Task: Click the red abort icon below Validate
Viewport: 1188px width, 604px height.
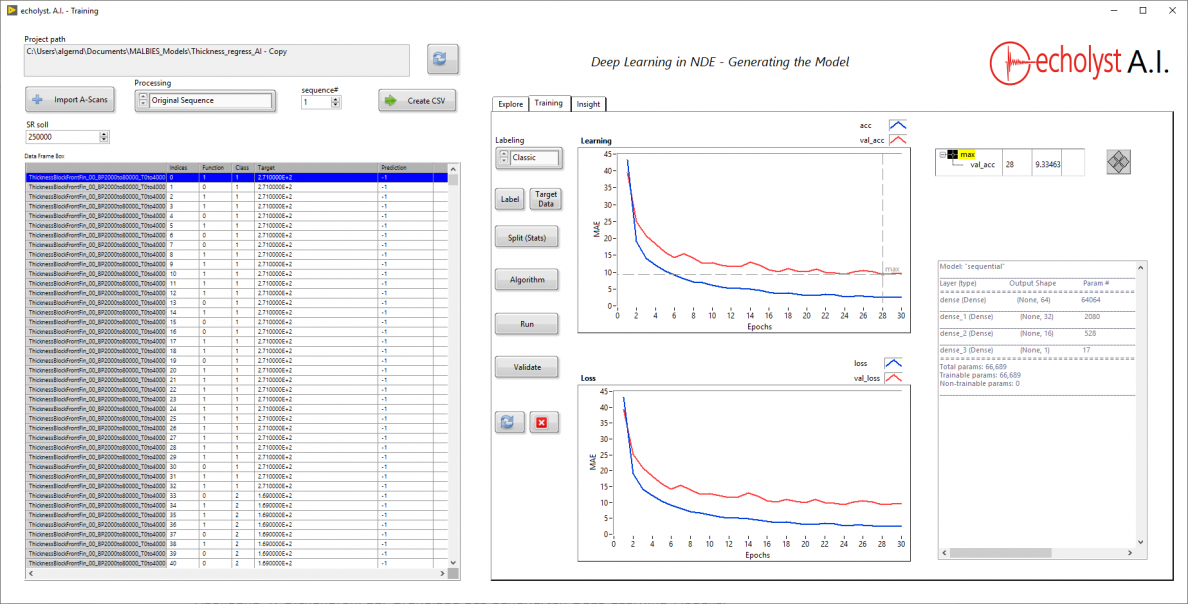Action: coord(544,422)
